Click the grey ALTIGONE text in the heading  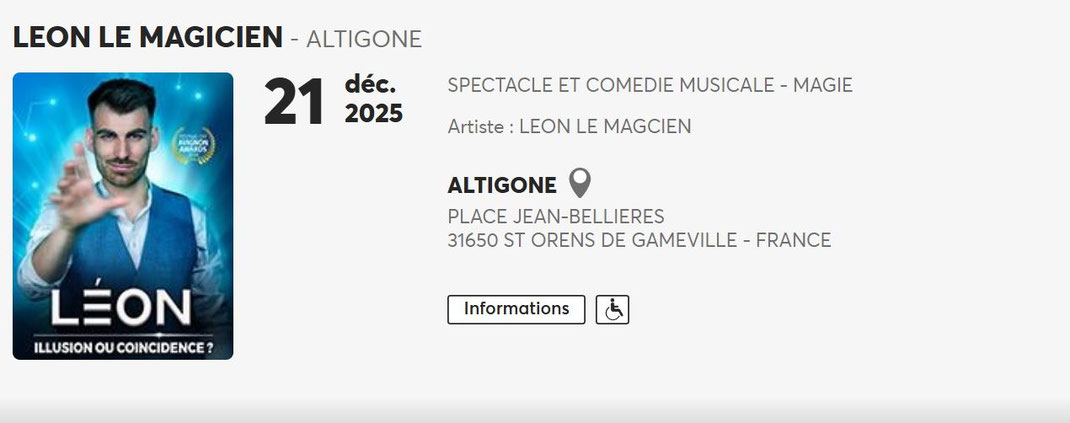364,40
